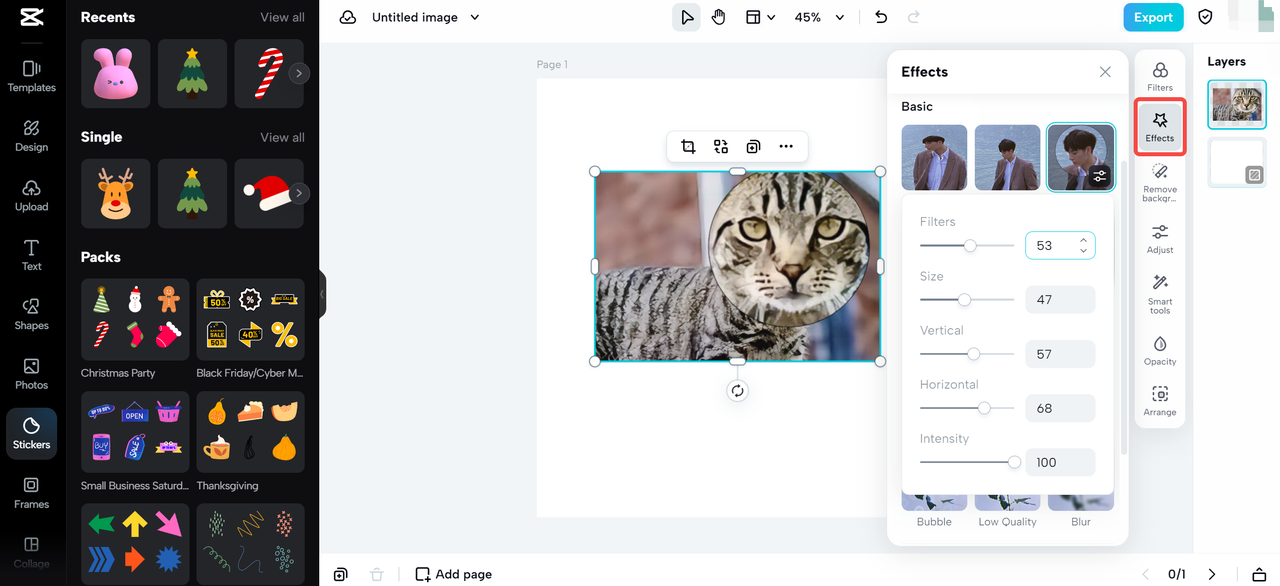Open the Photos panel

click(x=31, y=374)
